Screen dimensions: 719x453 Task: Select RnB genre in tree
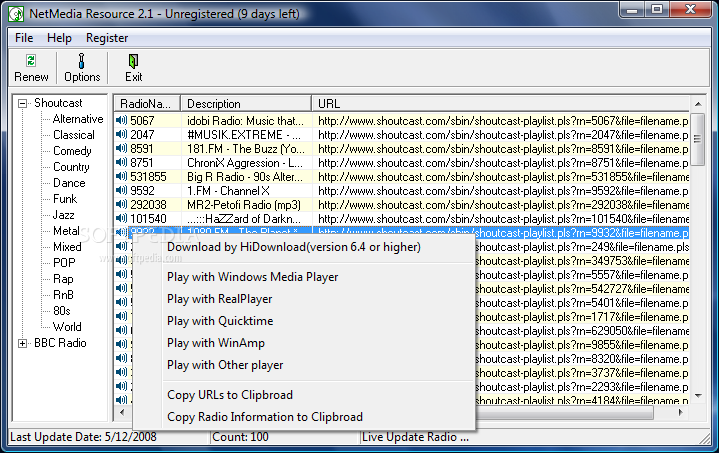(63, 295)
